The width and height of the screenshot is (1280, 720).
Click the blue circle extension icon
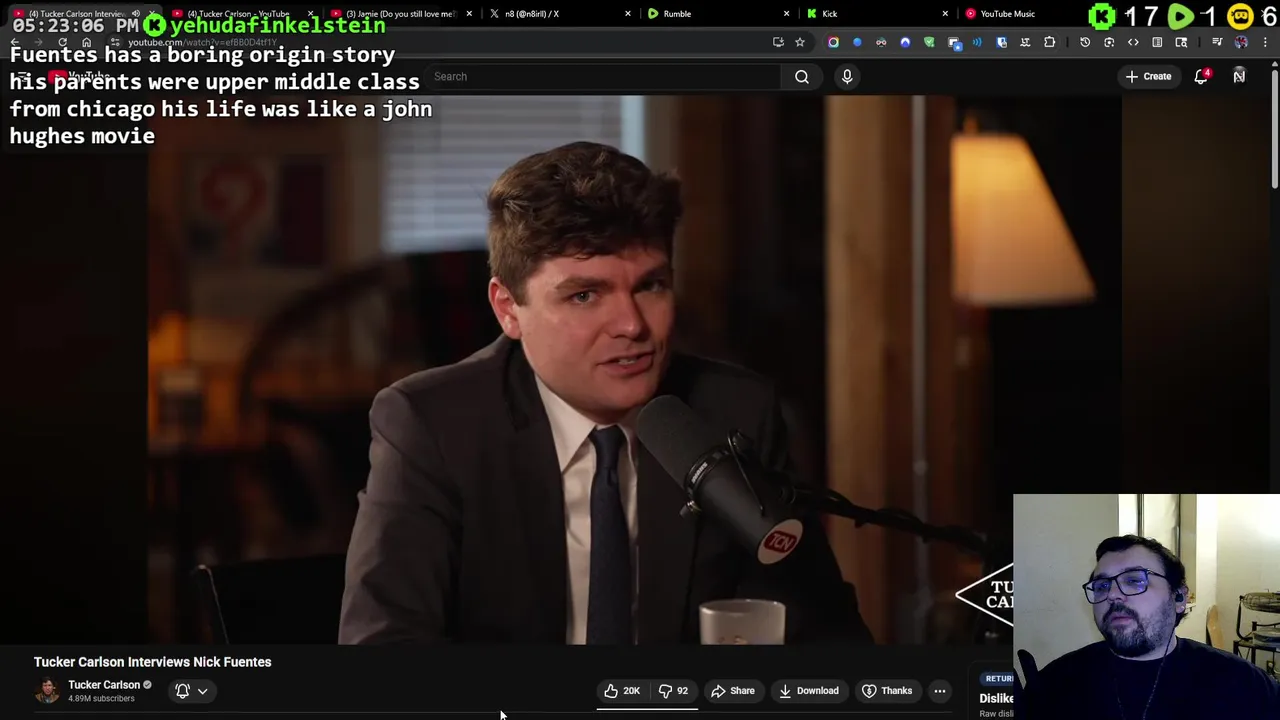(x=857, y=42)
